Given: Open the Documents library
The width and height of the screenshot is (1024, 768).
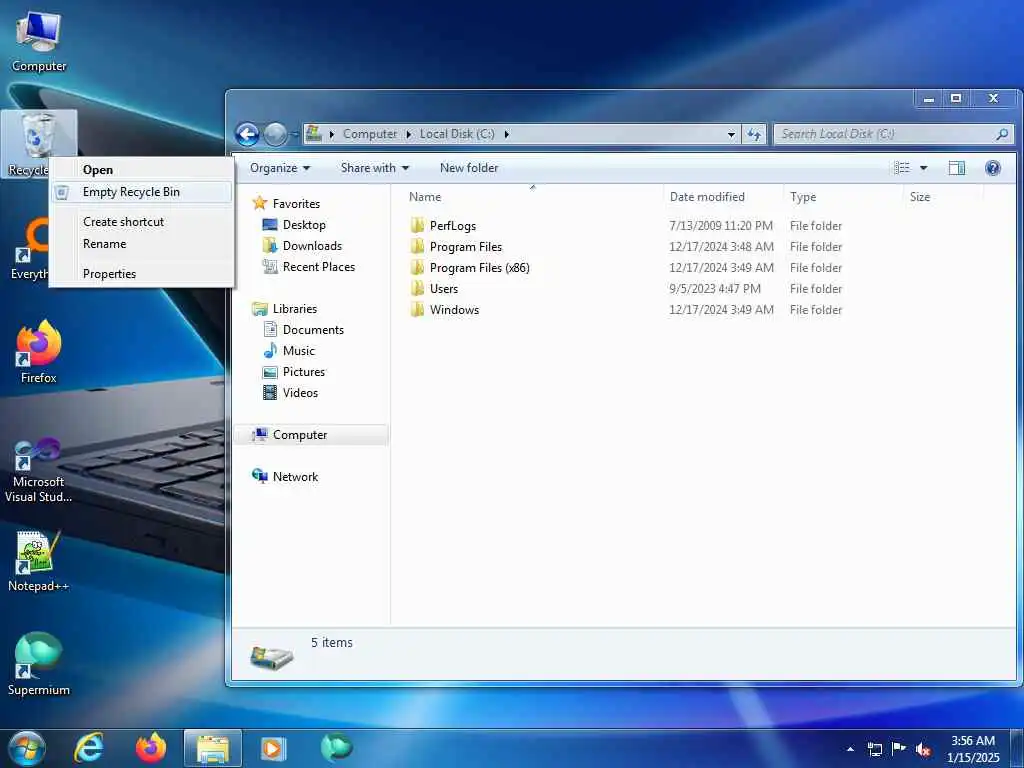Looking at the screenshot, I should (313, 330).
